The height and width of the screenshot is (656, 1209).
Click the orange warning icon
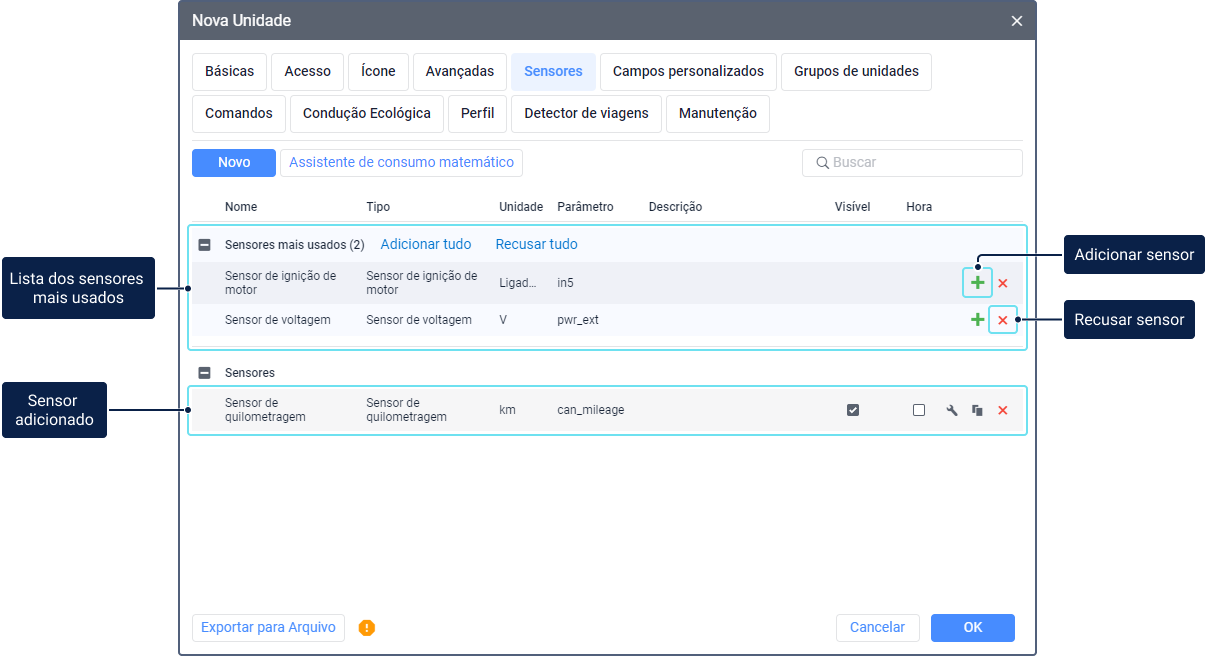click(x=367, y=628)
